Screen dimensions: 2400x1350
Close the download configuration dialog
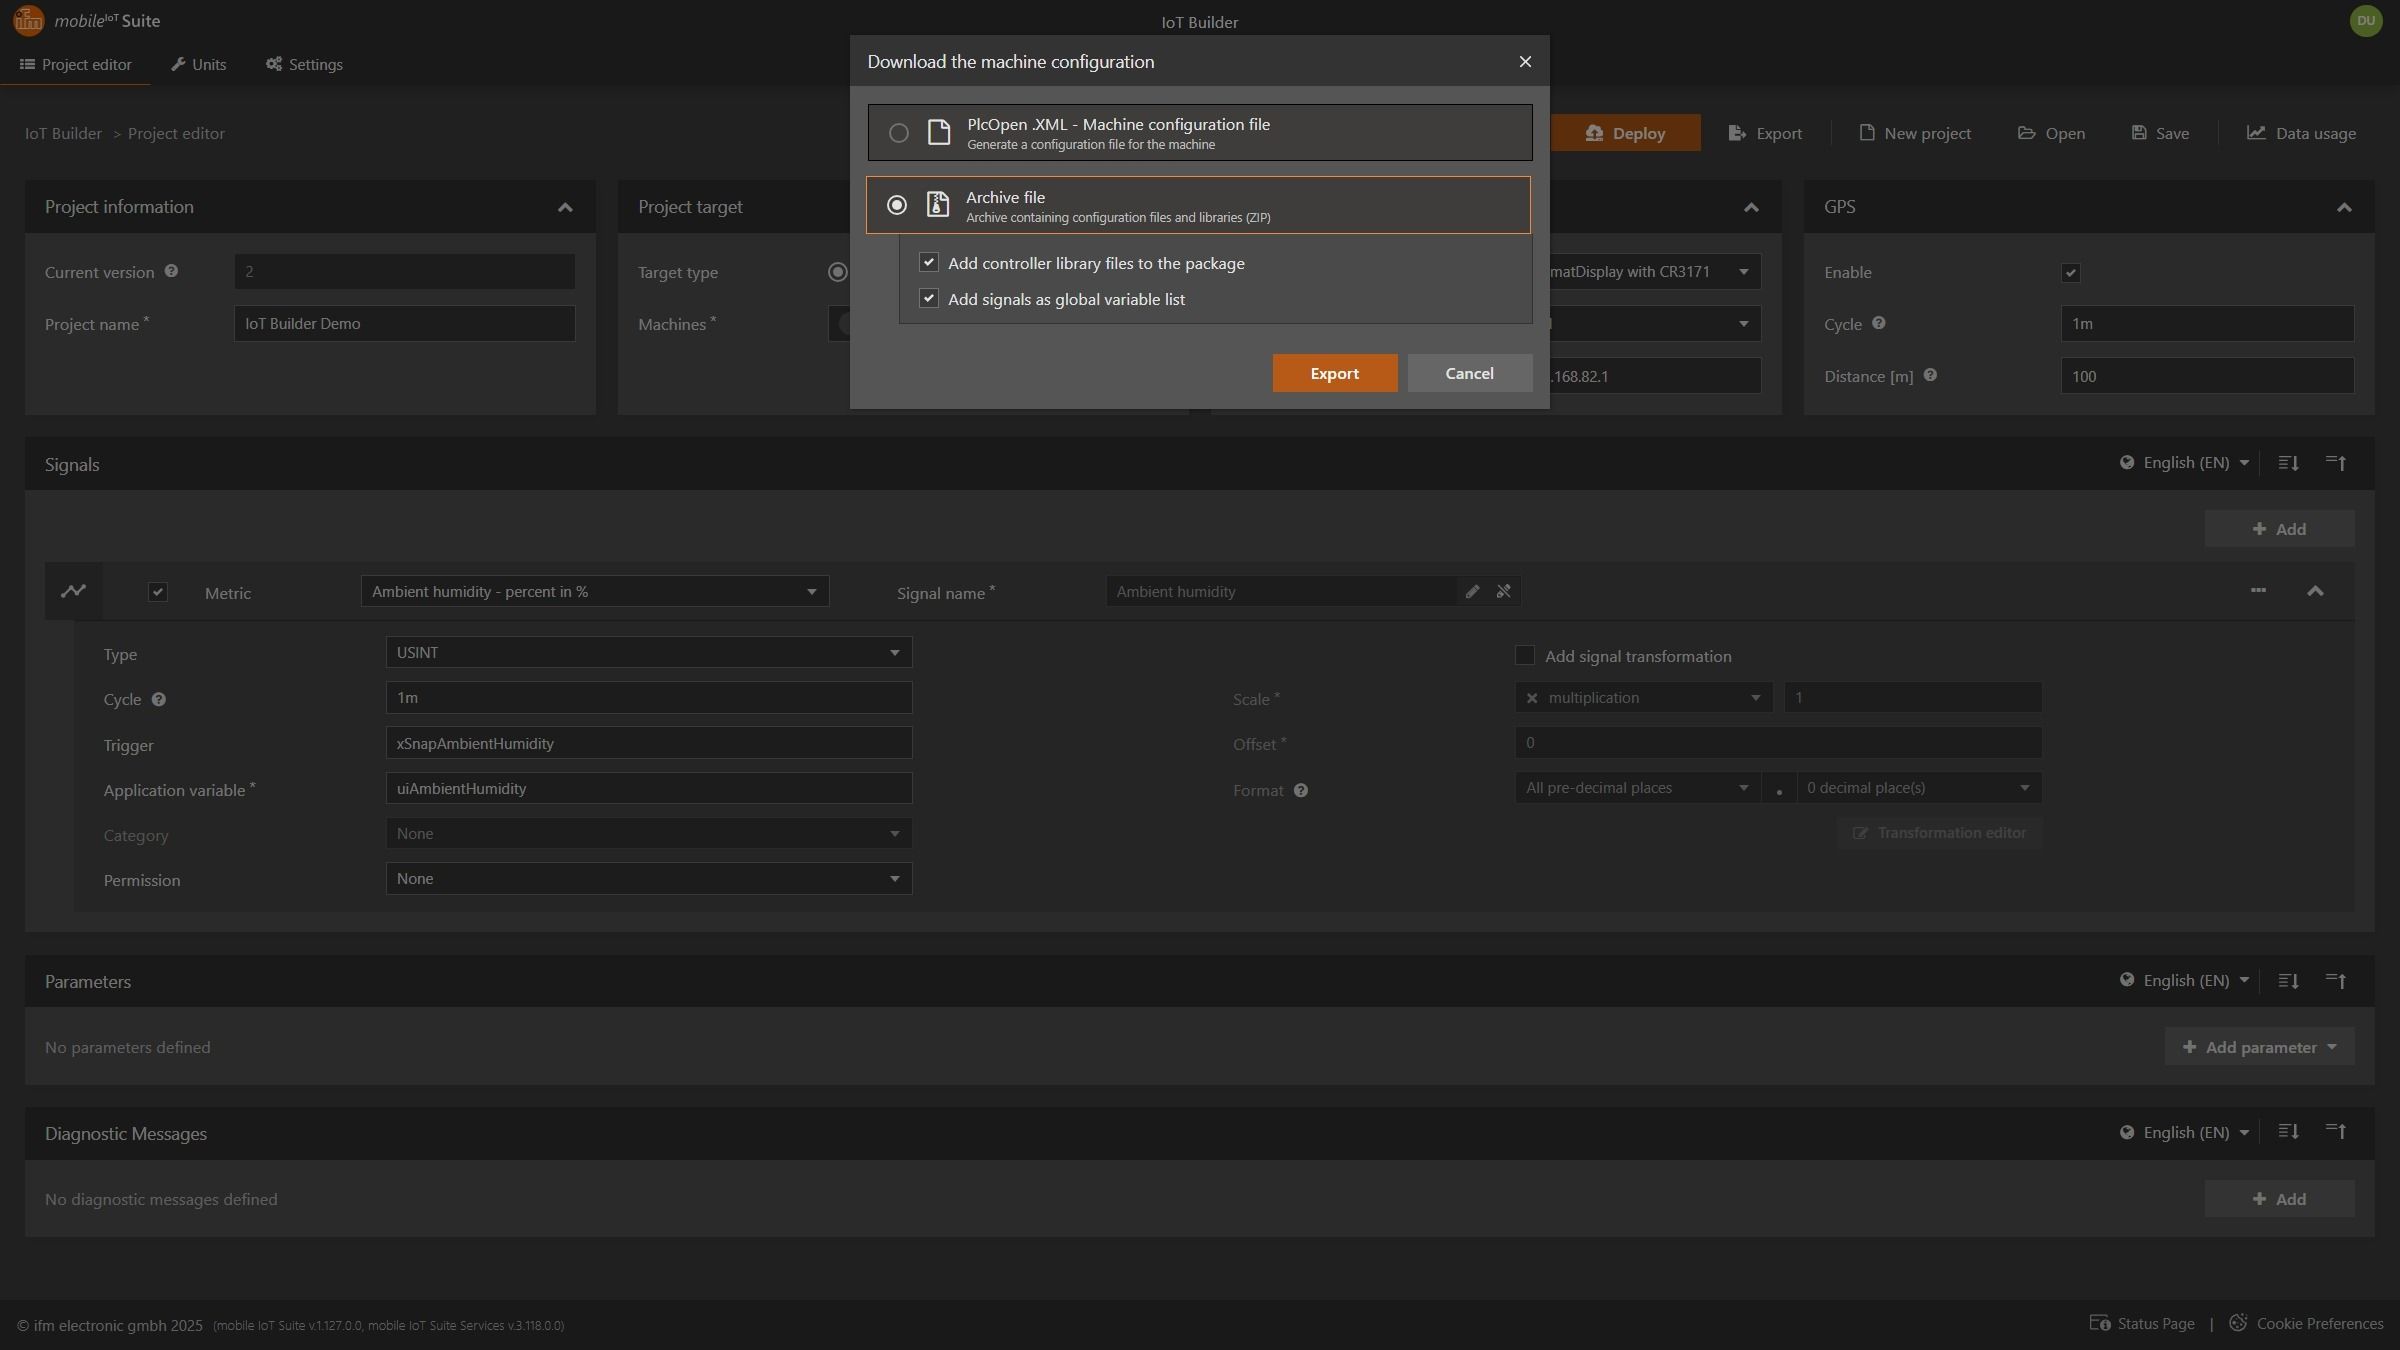pyautogui.click(x=1525, y=62)
